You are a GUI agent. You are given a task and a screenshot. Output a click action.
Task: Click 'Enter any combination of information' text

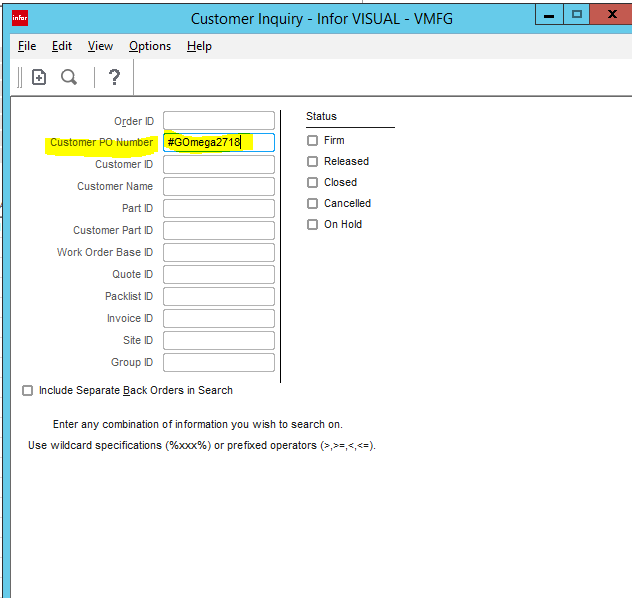[198, 424]
